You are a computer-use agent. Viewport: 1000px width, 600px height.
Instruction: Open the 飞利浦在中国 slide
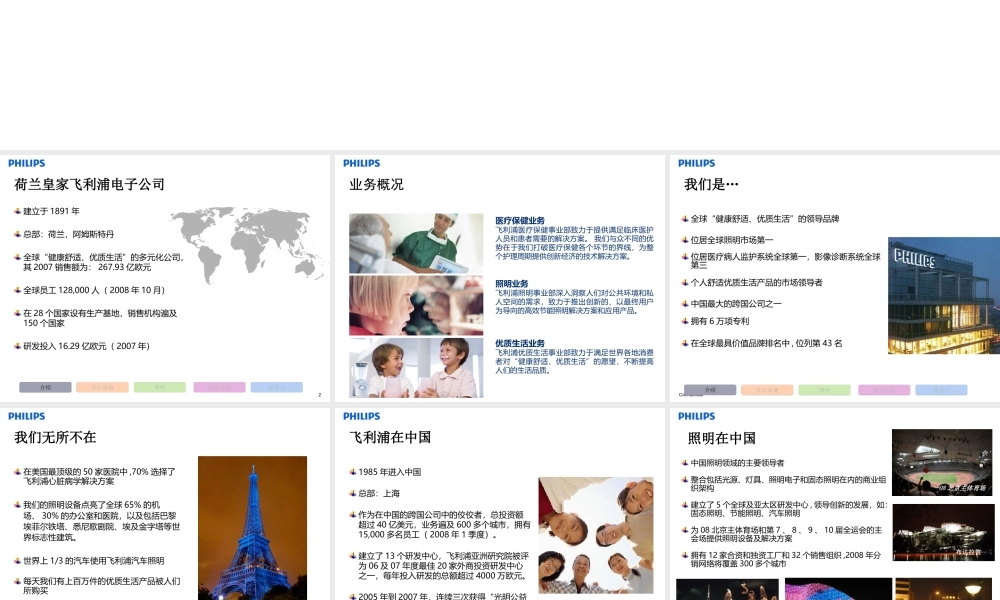[x=499, y=504]
